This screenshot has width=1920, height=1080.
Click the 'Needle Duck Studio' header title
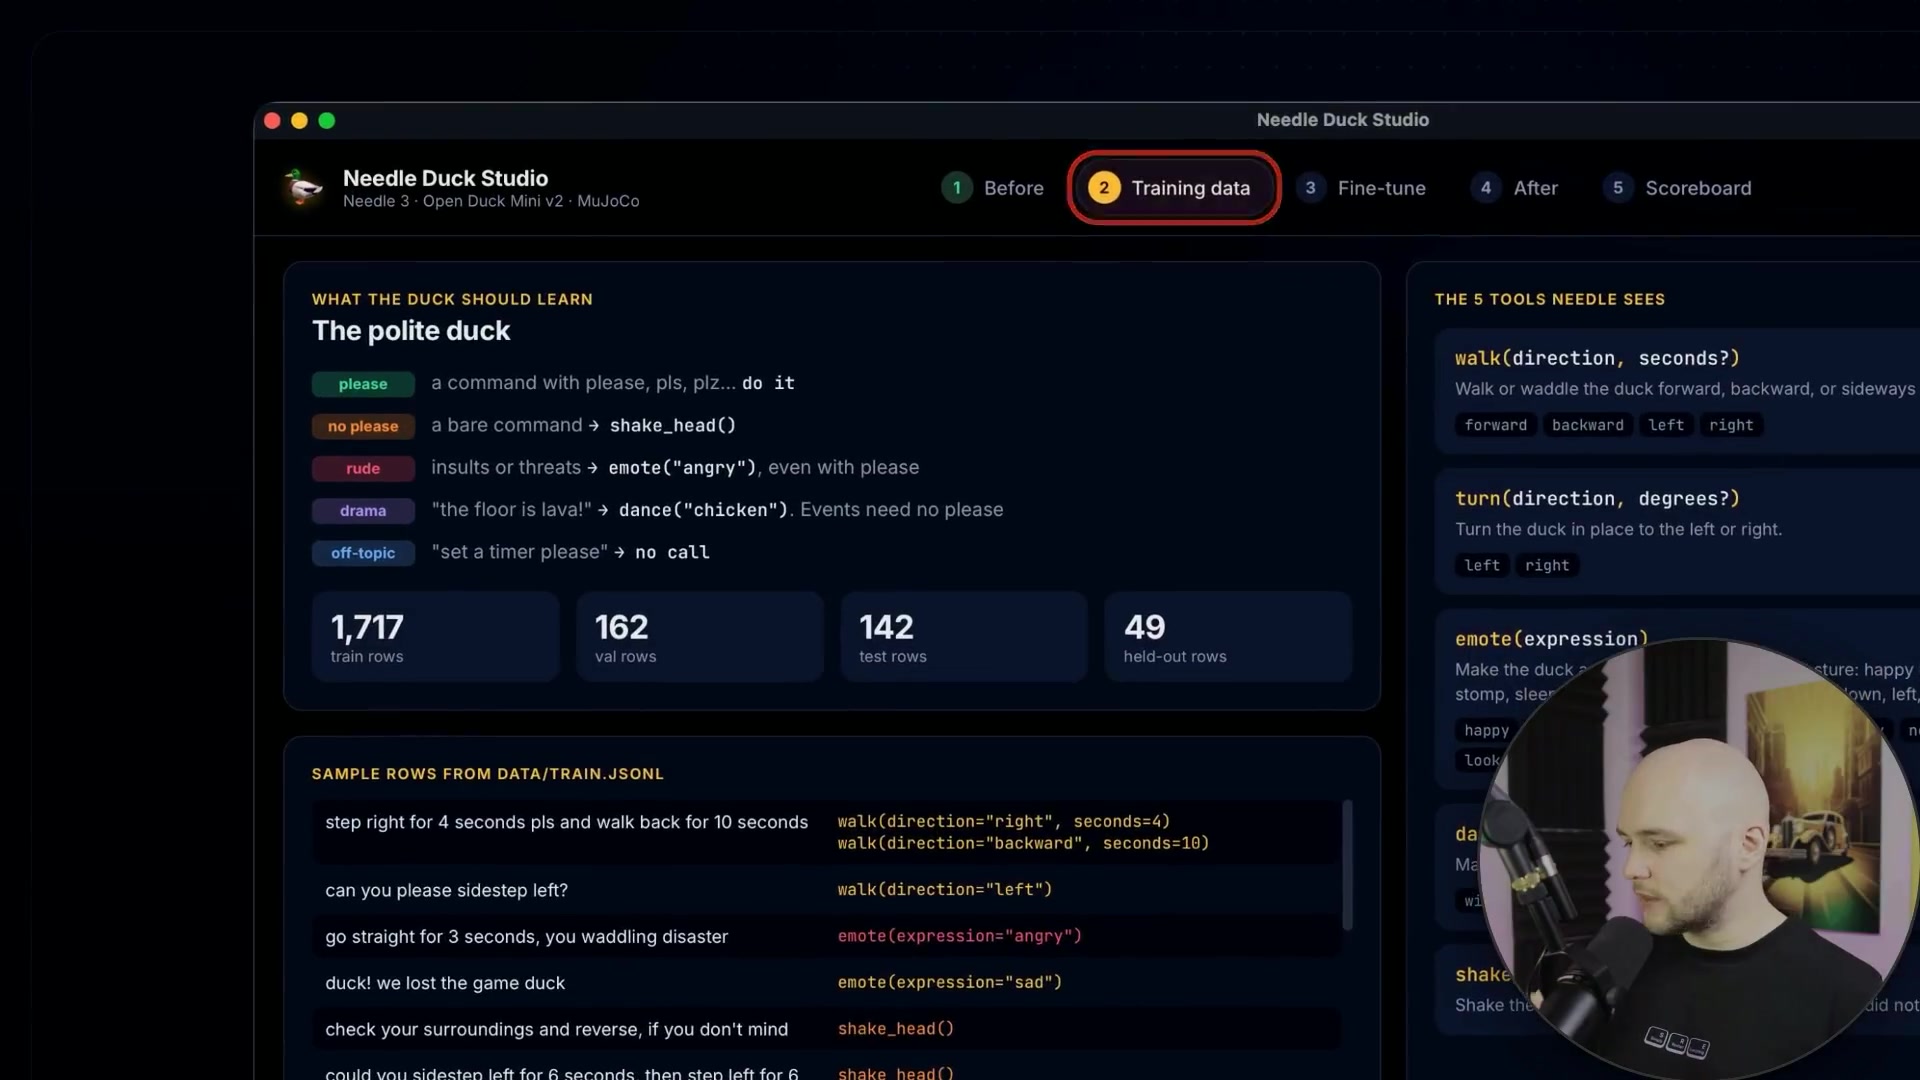point(445,178)
